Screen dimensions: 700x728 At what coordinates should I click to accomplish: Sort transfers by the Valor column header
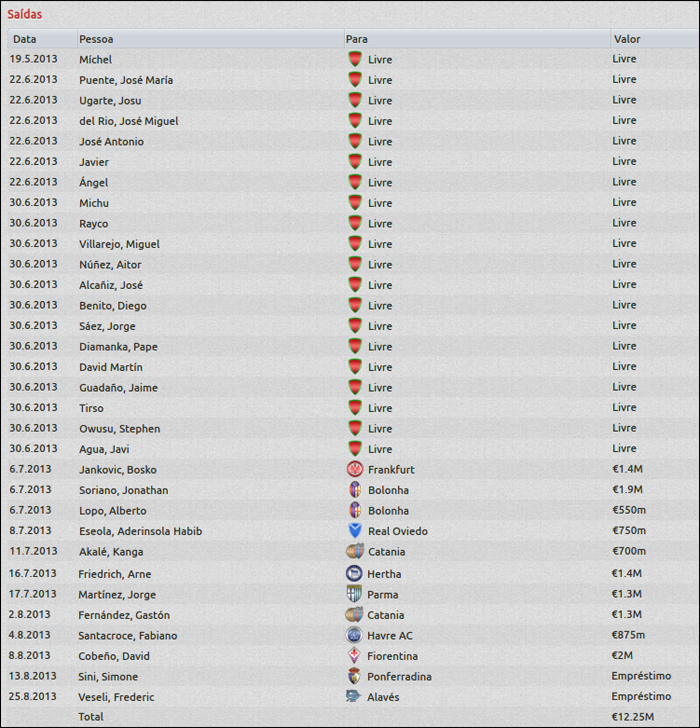point(627,39)
